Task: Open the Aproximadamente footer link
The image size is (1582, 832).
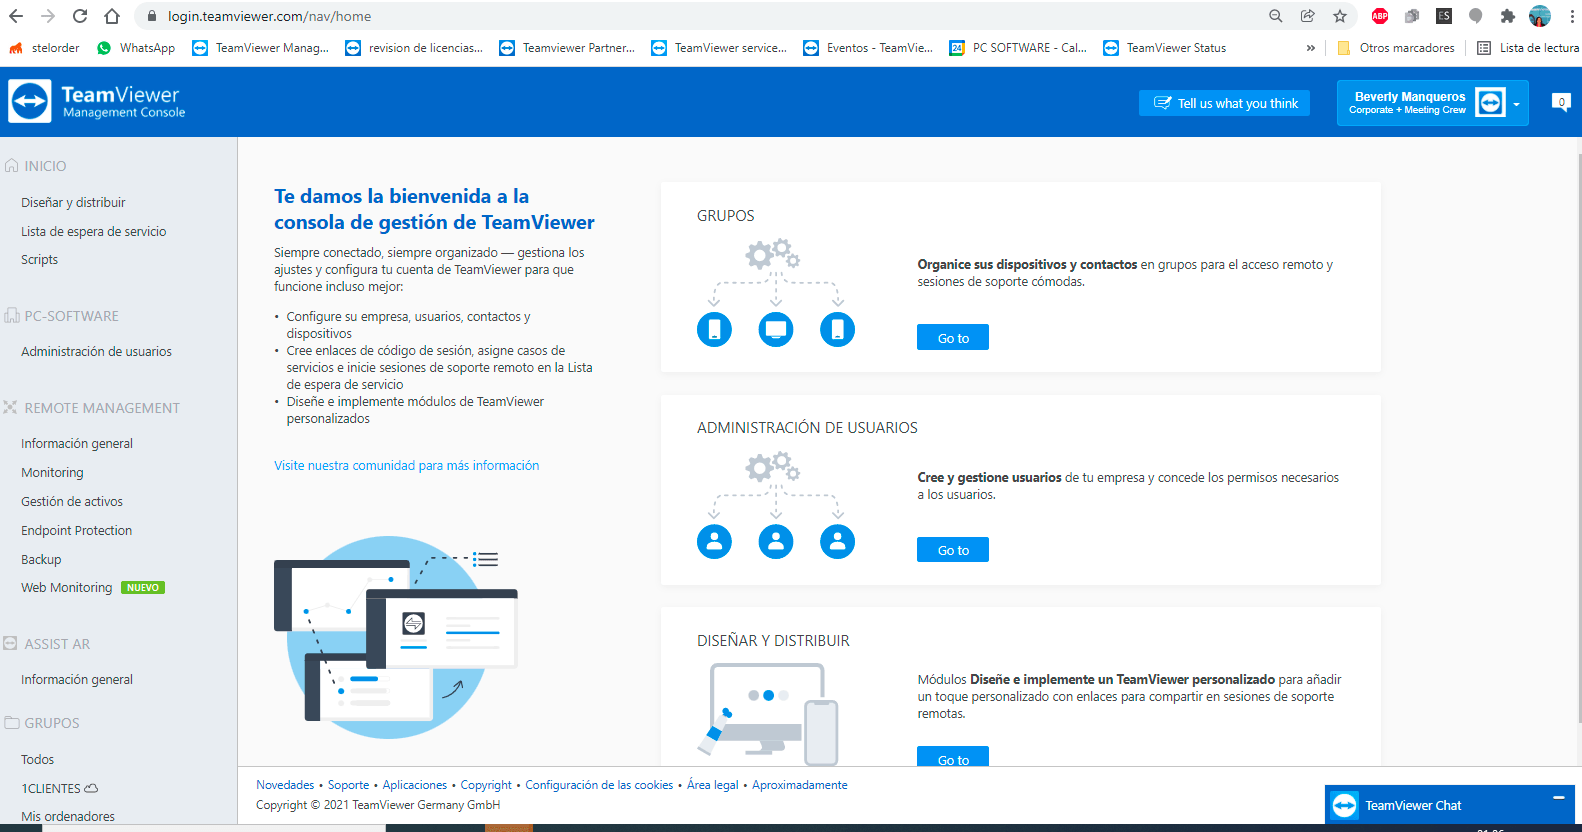Action: tap(800, 785)
